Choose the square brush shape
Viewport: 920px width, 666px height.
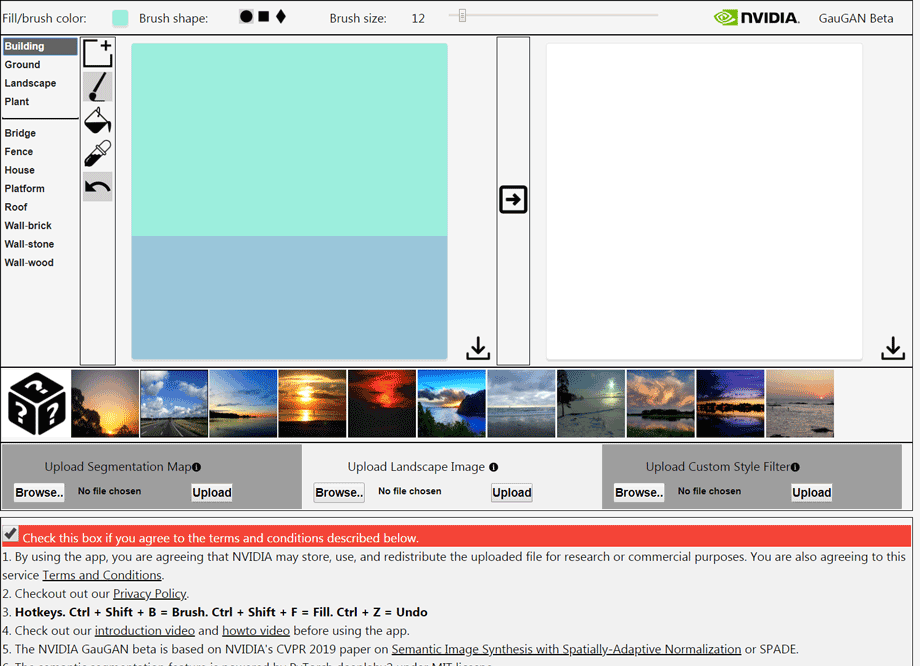coord(264,17)
